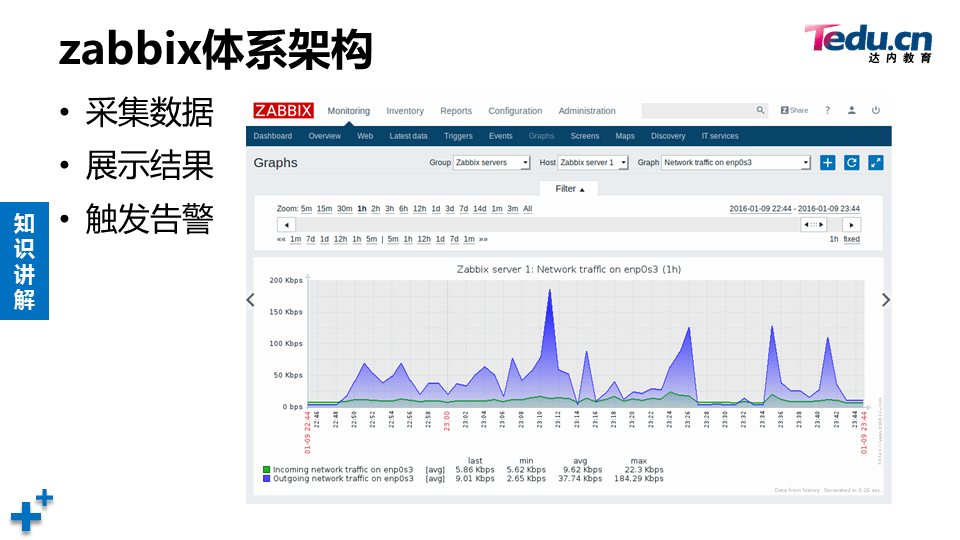
Task: Switch to the Dashboard tab
Action: (x=272, y=136)
